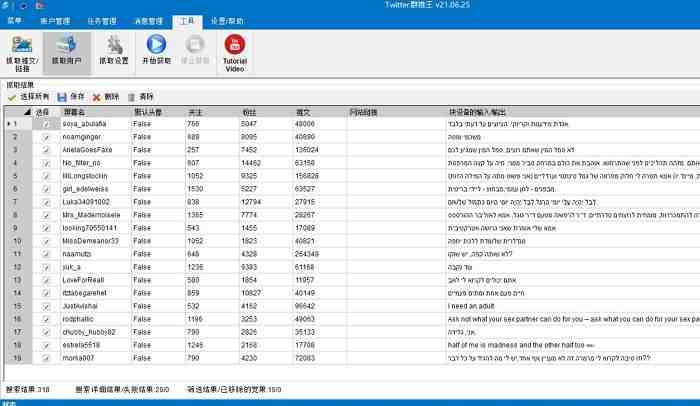Sort by the bio description column header
This screenshot has width=700, height=406.
click(573, 112)
